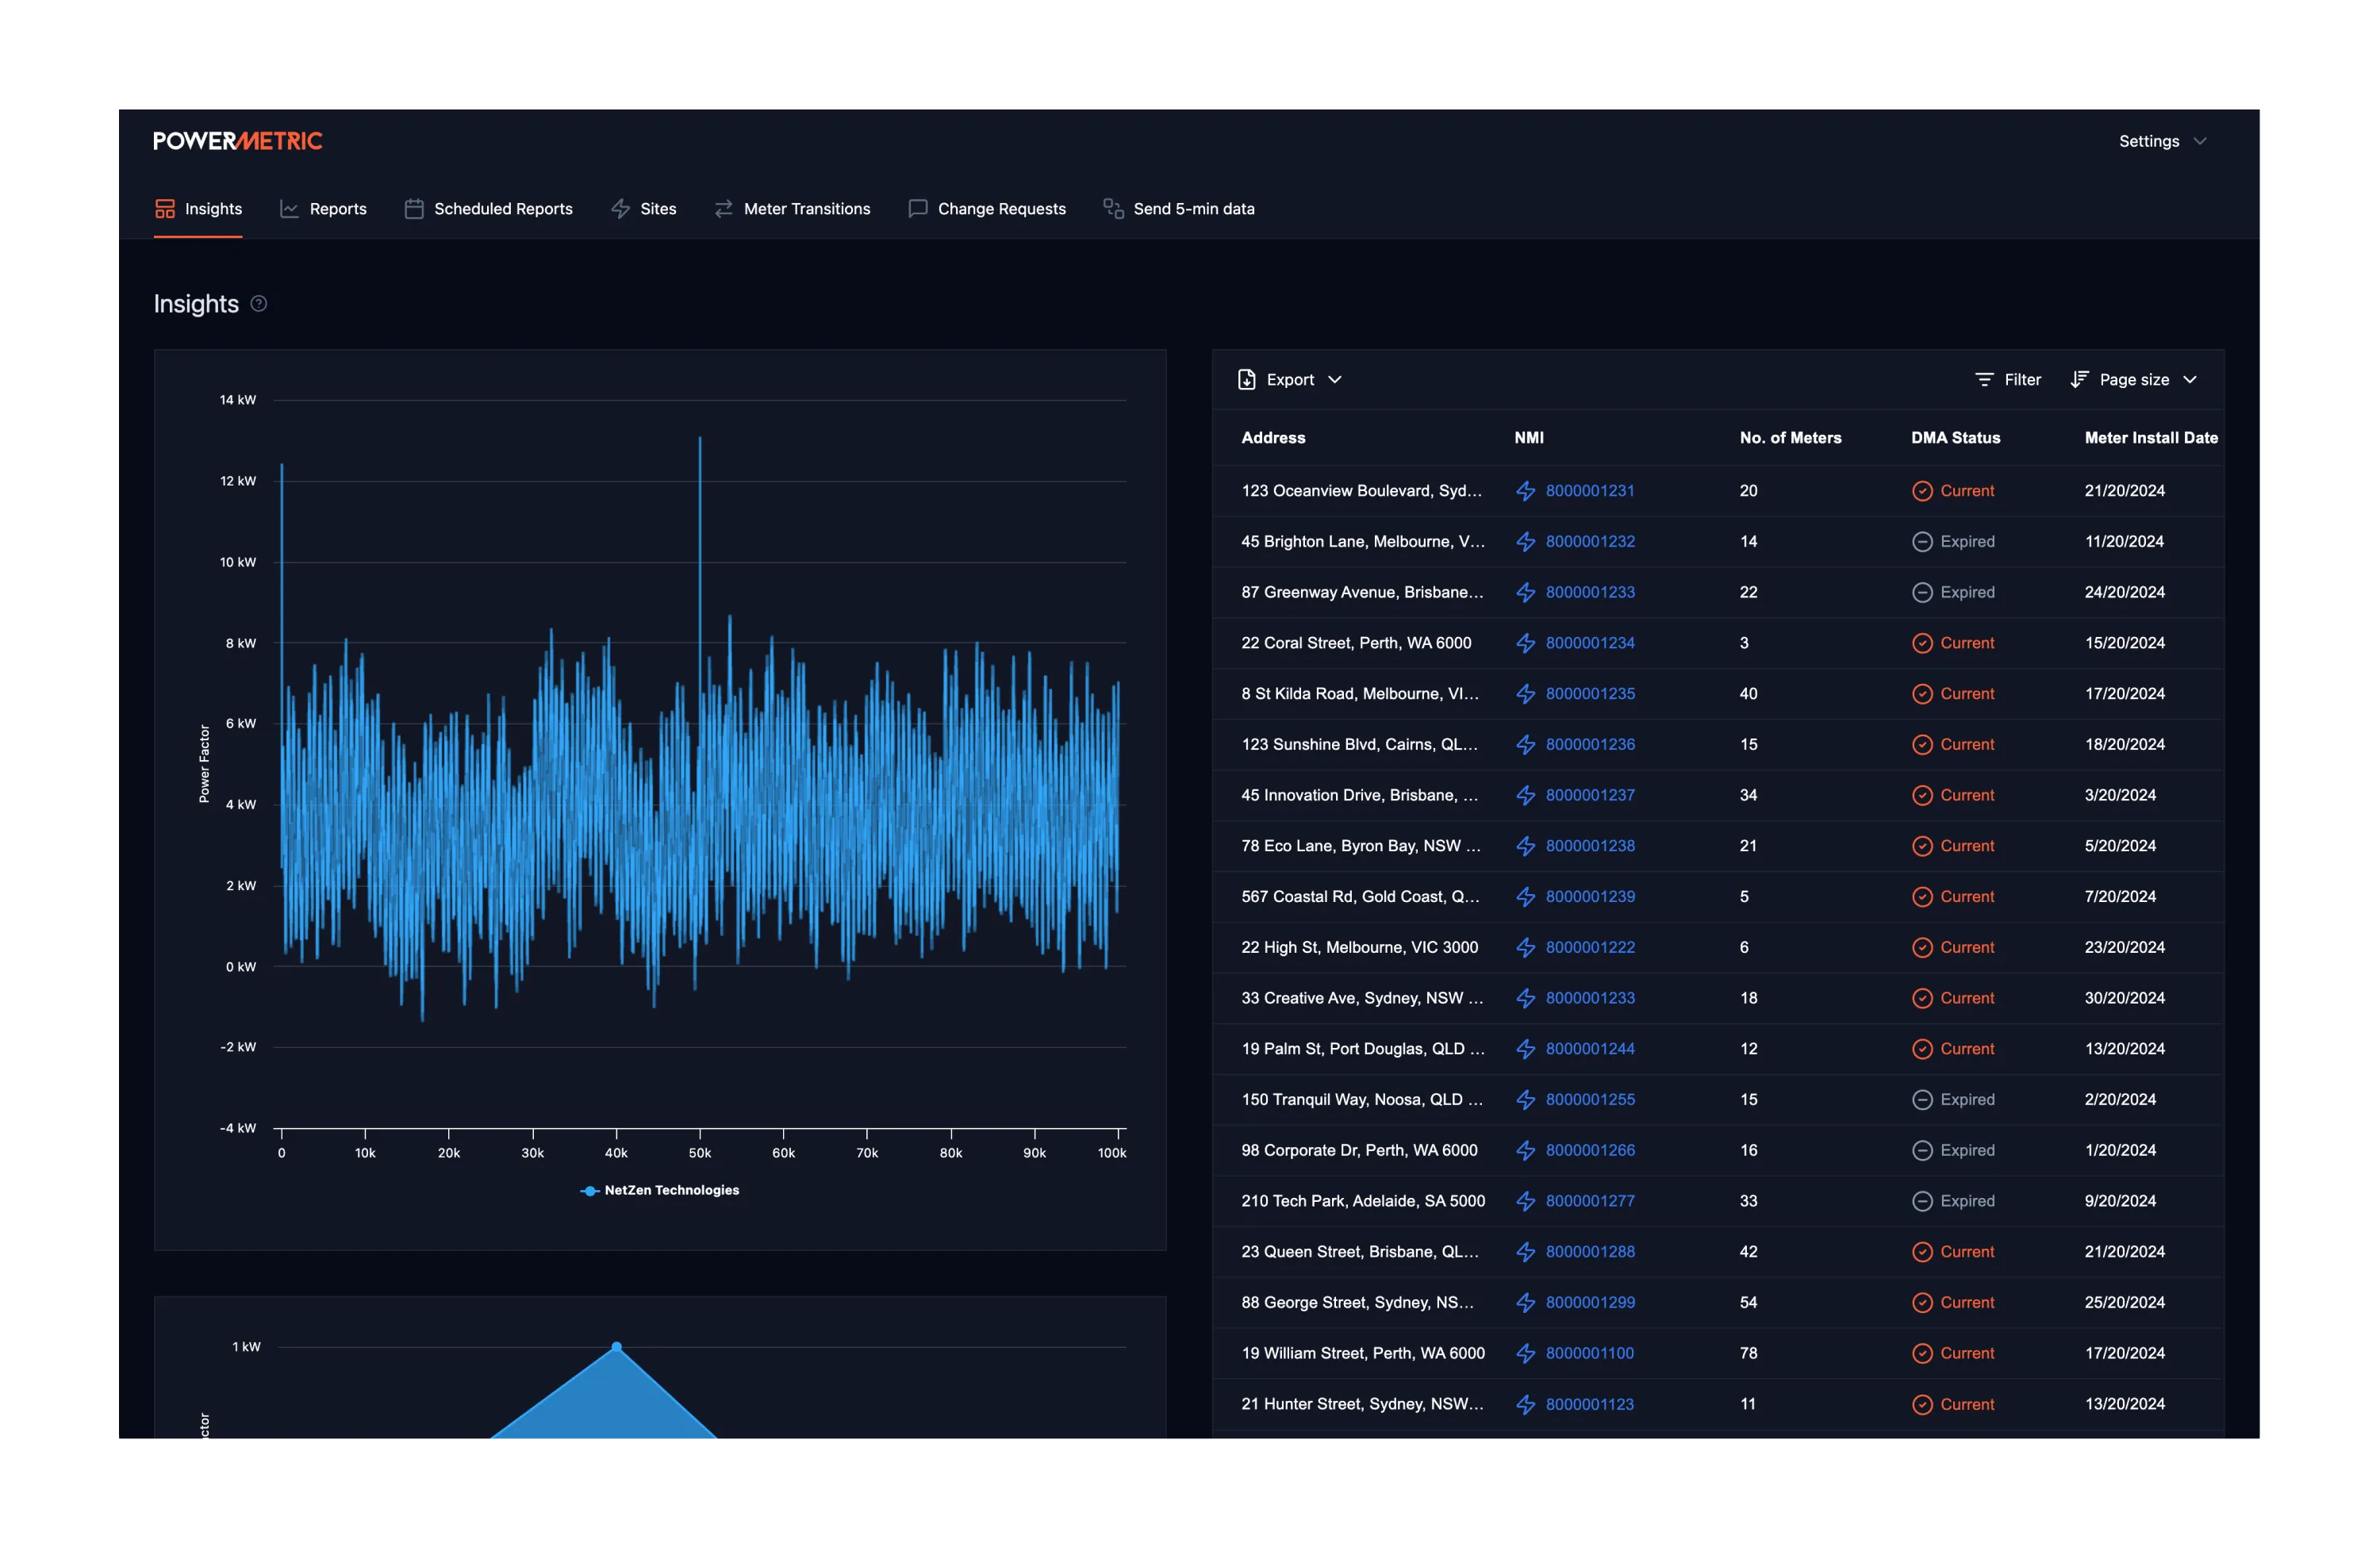Screen dimensions: 2380x1547
Task: Go to the Scheduled Reports tab
Action: point(488,209)
